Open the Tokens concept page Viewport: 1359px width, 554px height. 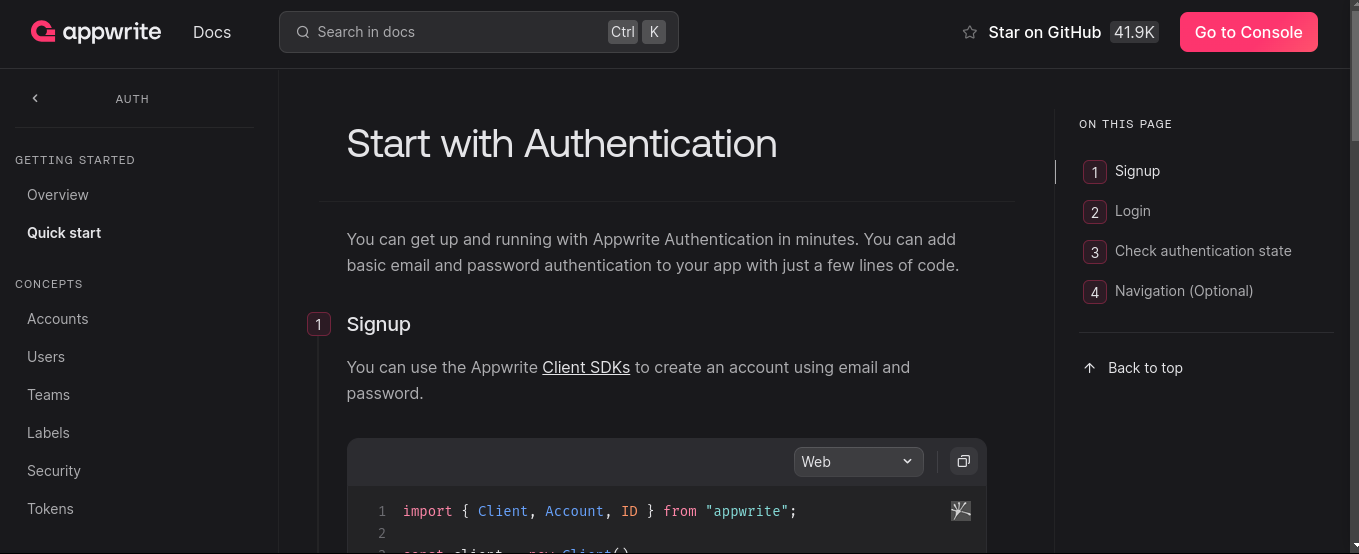pos(50,509)
